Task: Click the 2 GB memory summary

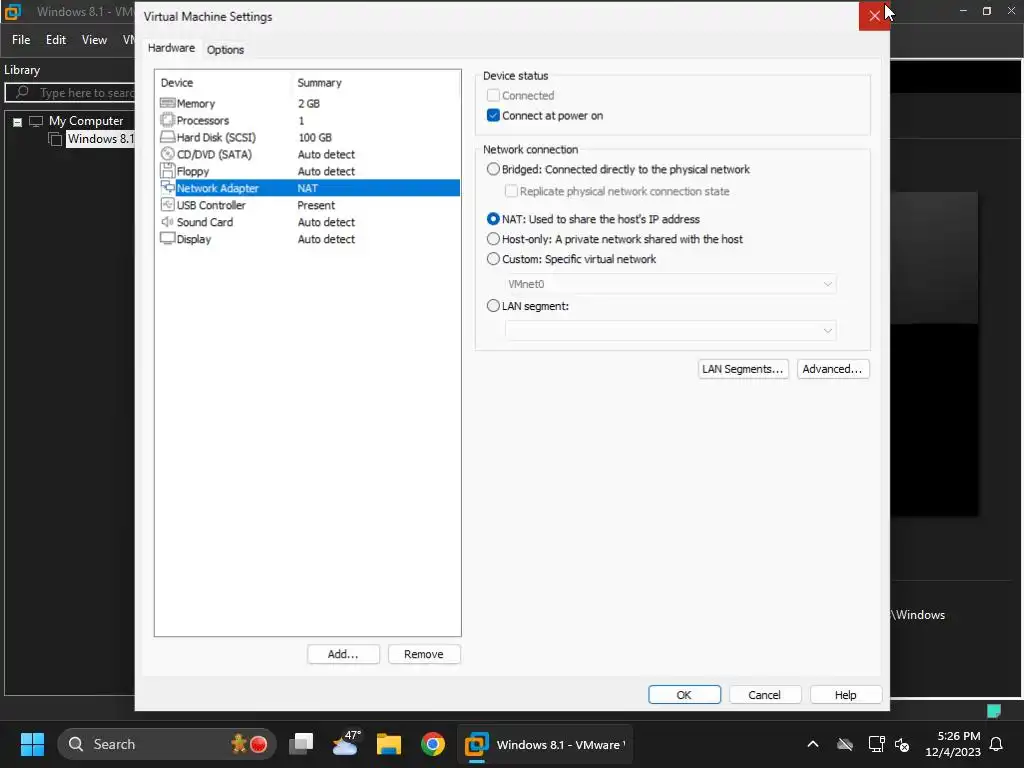Action: tap(309, 103)
